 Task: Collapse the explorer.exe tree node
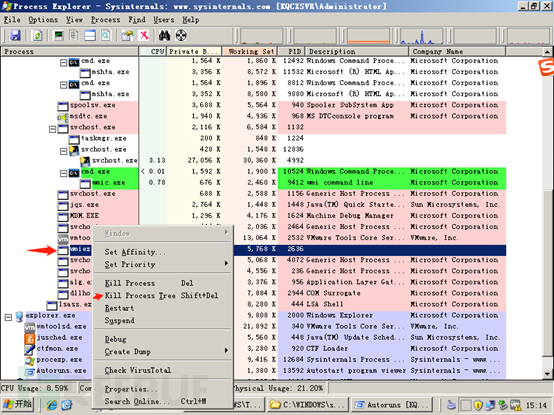coord(8,318)
